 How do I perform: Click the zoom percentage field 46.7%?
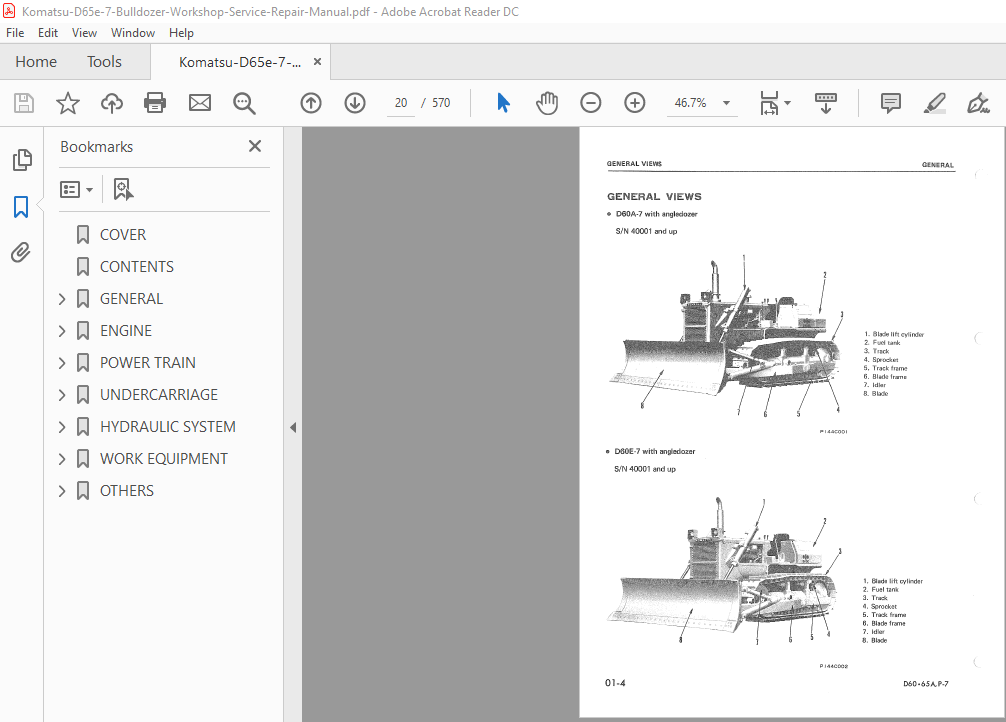[690, 103]
